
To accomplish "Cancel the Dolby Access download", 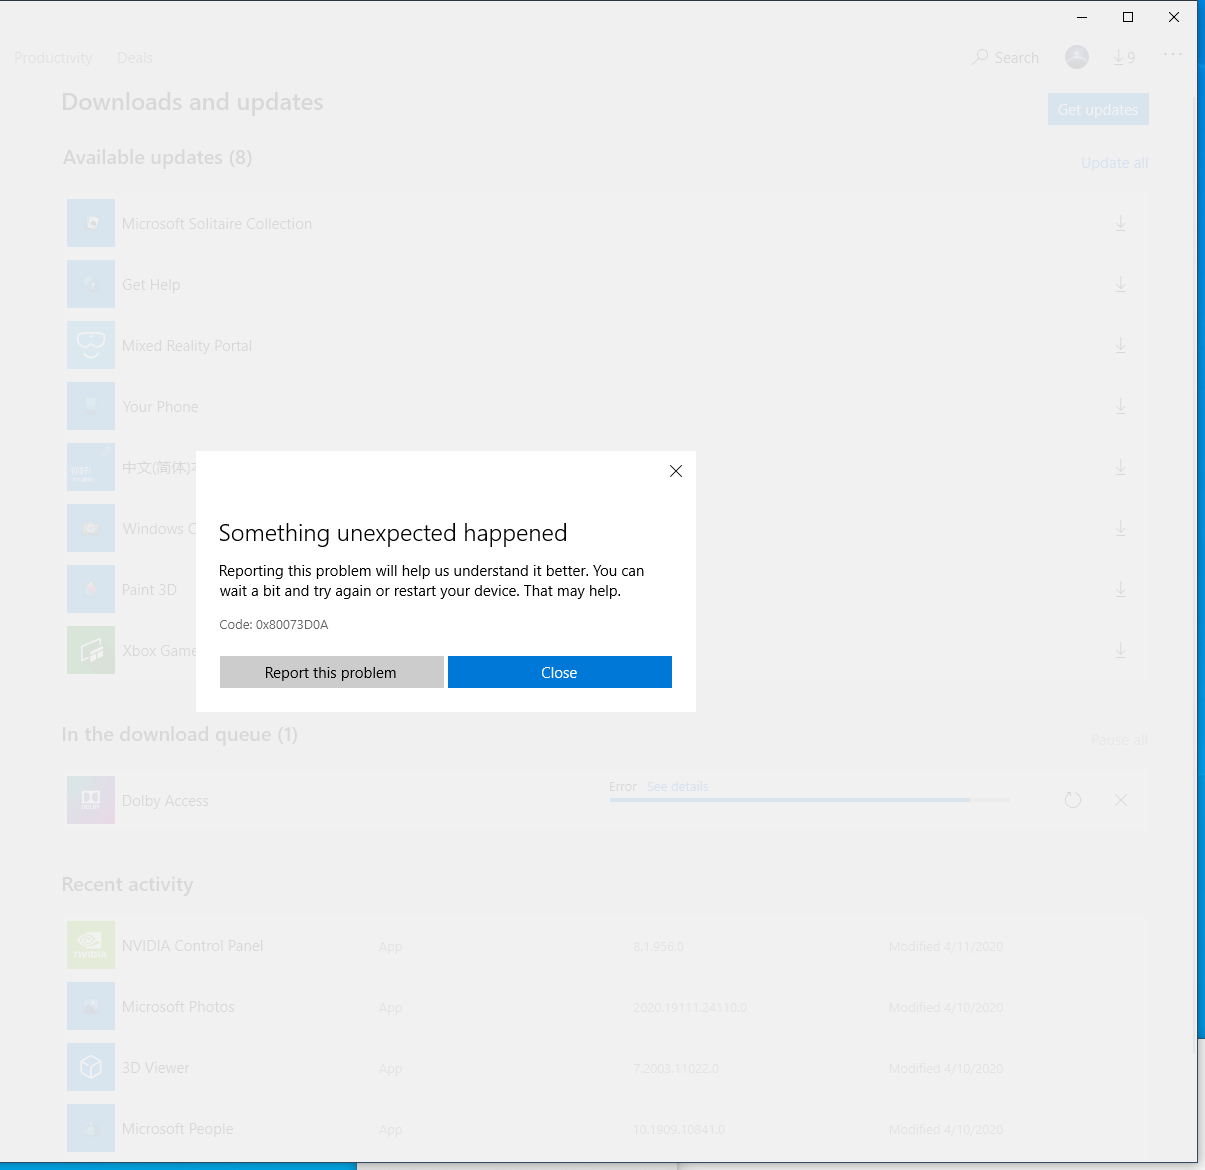I will coord(1121,800).
